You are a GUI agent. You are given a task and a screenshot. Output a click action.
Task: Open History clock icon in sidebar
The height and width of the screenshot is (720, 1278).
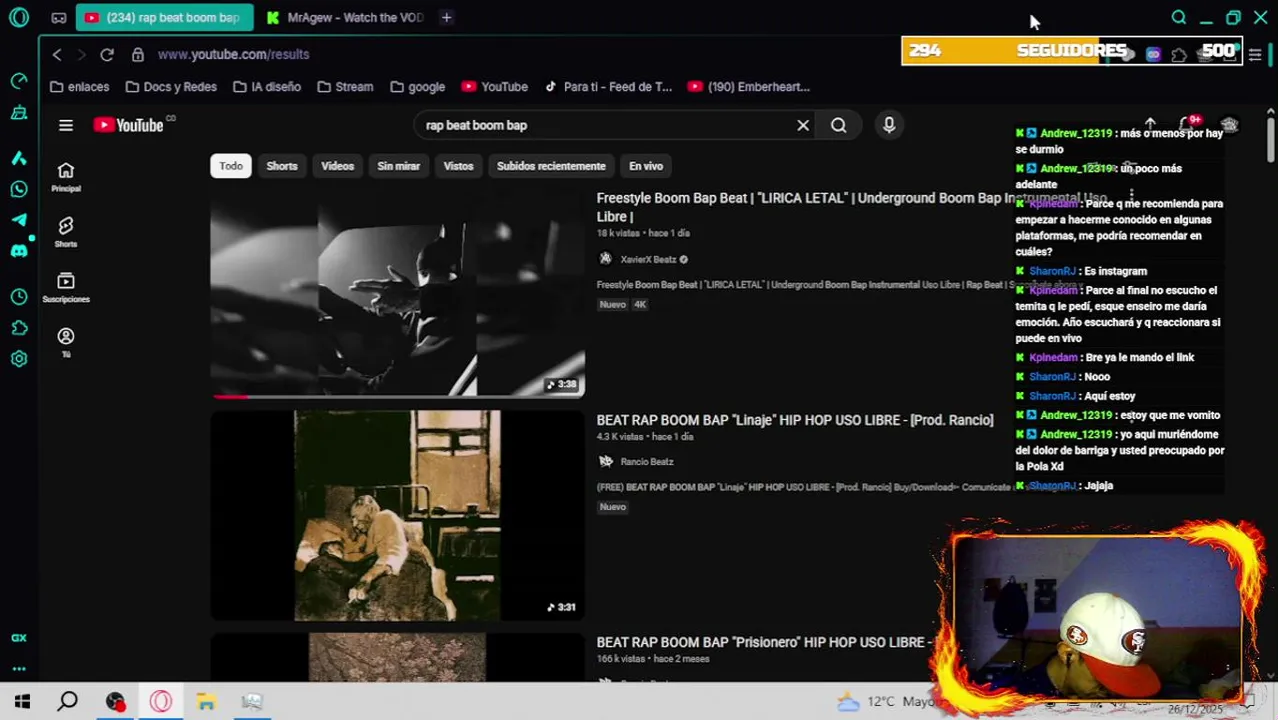point(19,297)
